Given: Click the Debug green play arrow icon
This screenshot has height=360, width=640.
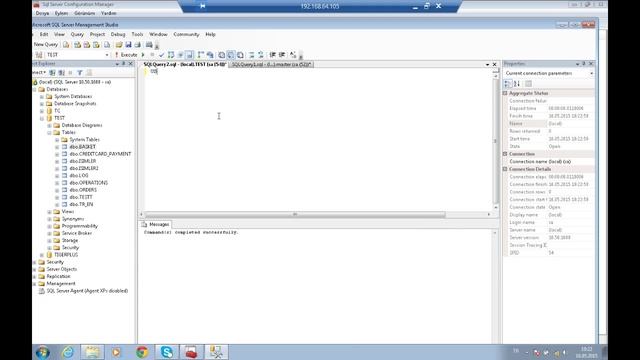Looking at the screenshot, I should 143,55.
